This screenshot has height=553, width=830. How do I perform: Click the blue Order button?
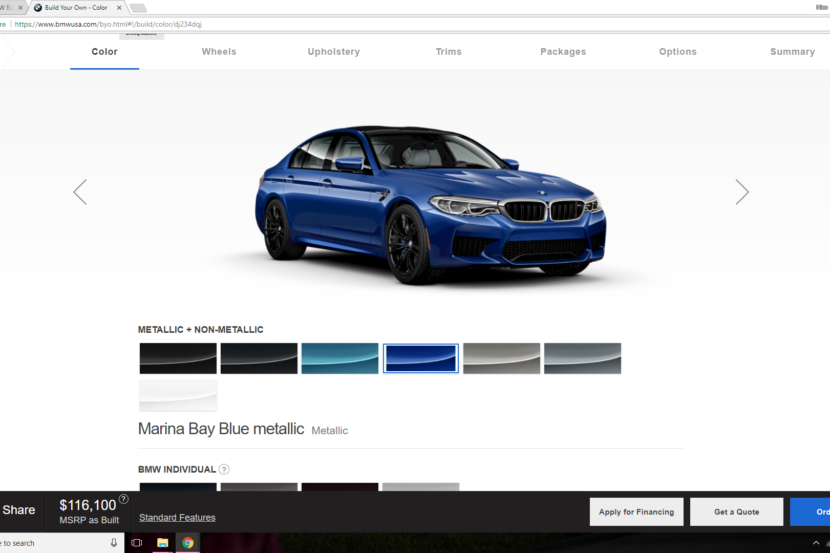810,512
